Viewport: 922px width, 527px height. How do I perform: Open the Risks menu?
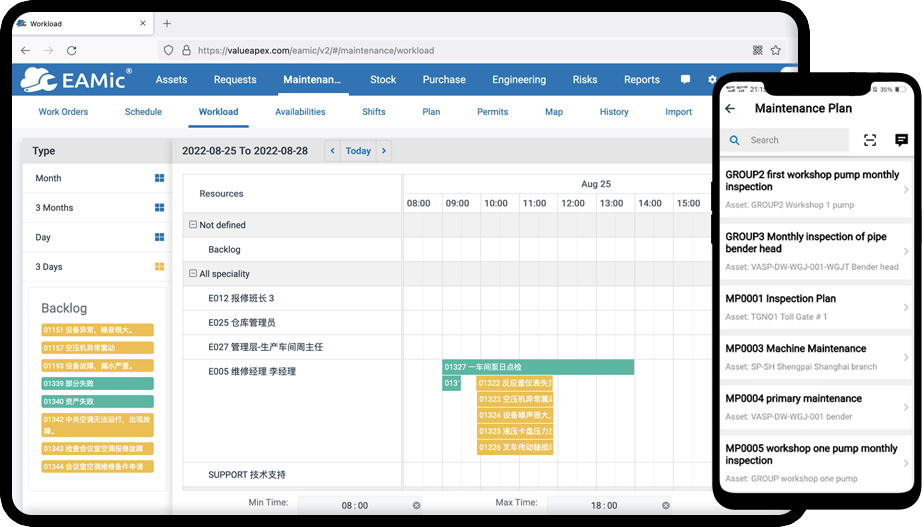point(585,79)
